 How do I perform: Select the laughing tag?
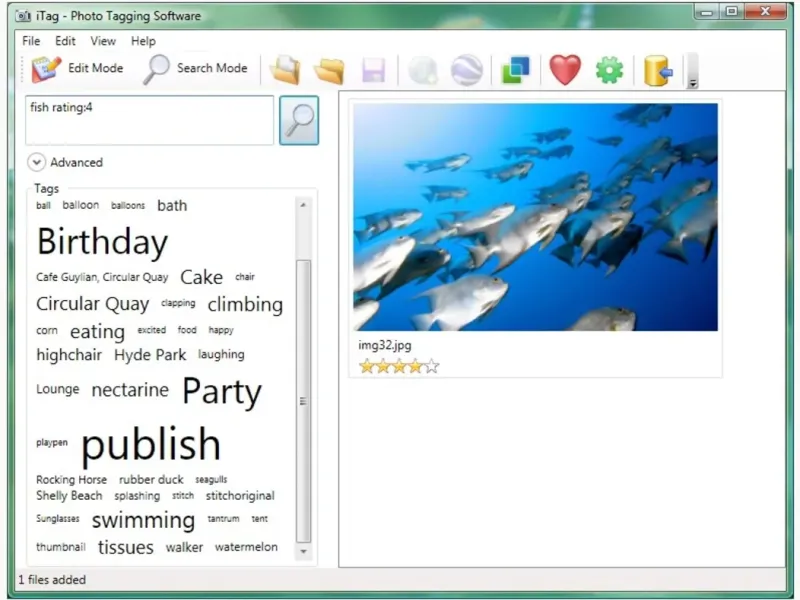(x=221, y=355)
